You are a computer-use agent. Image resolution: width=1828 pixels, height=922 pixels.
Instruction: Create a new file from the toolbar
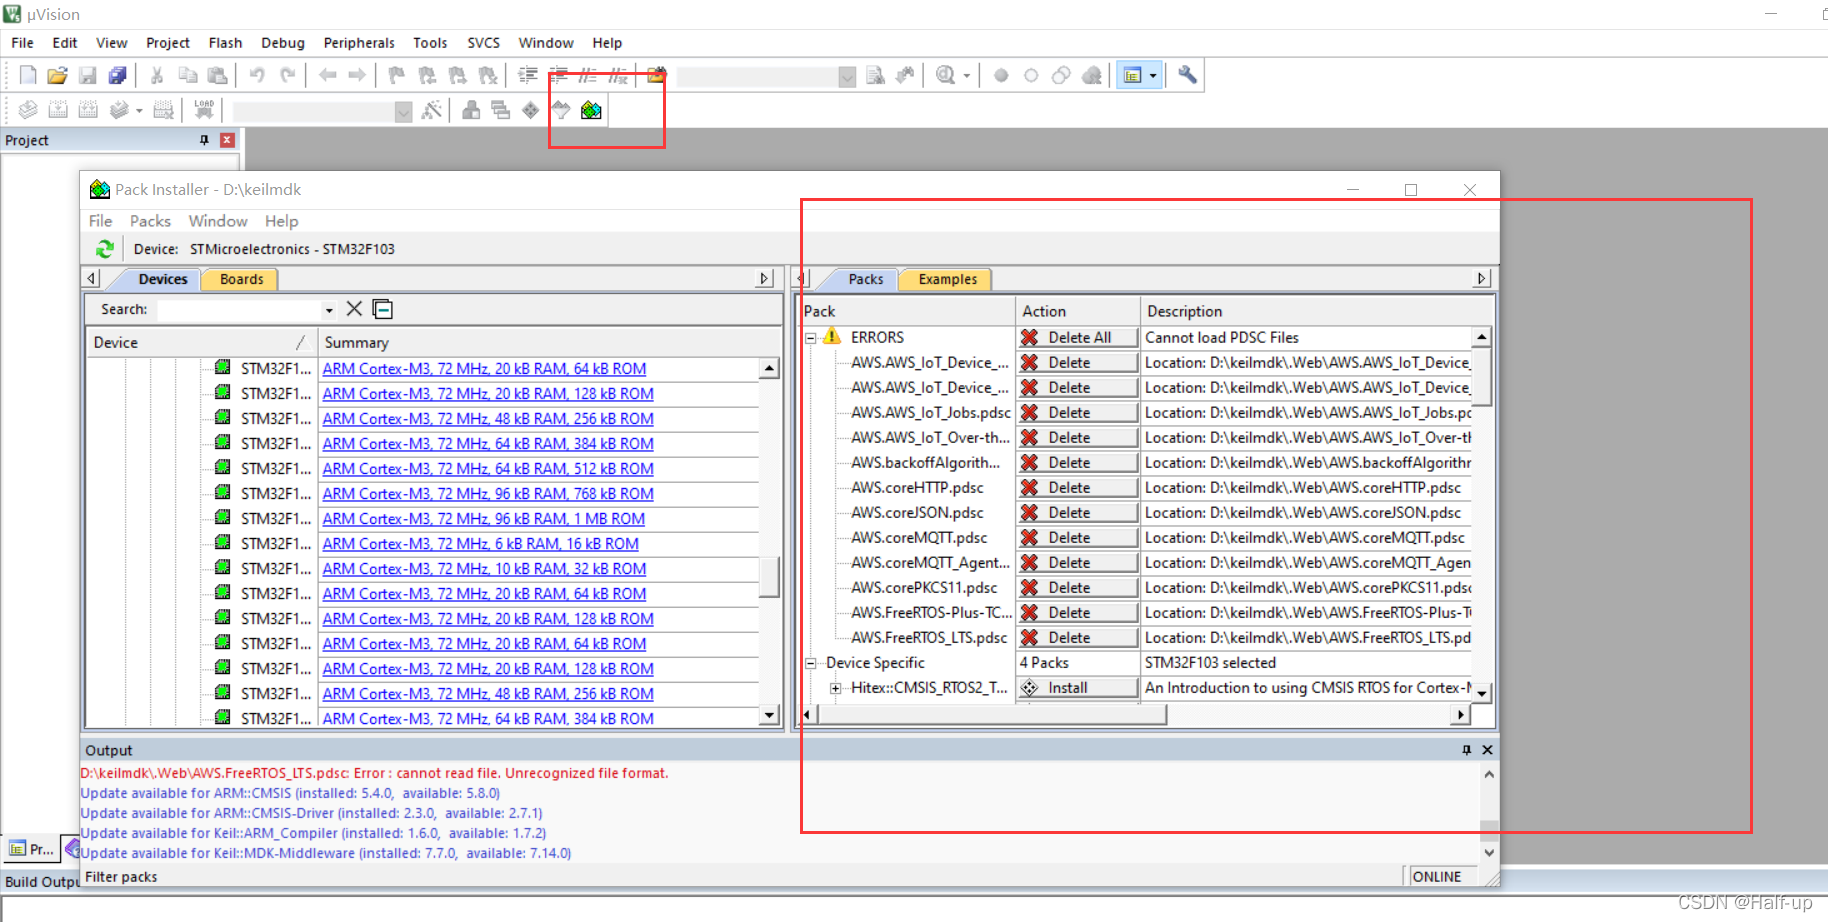click(x=28, y=75)
